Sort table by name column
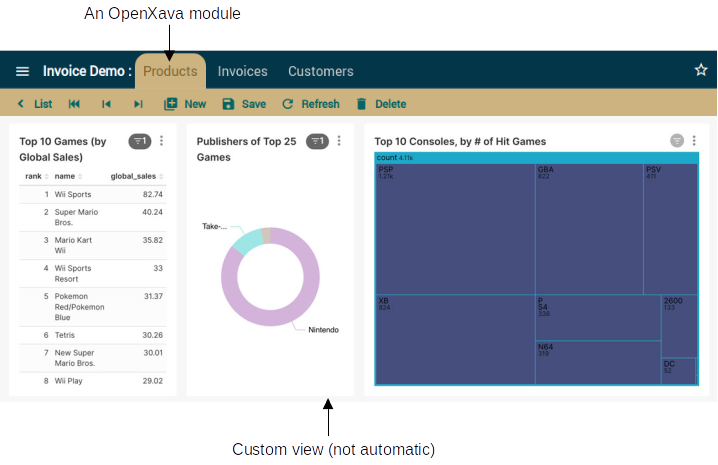 point(68,176)
